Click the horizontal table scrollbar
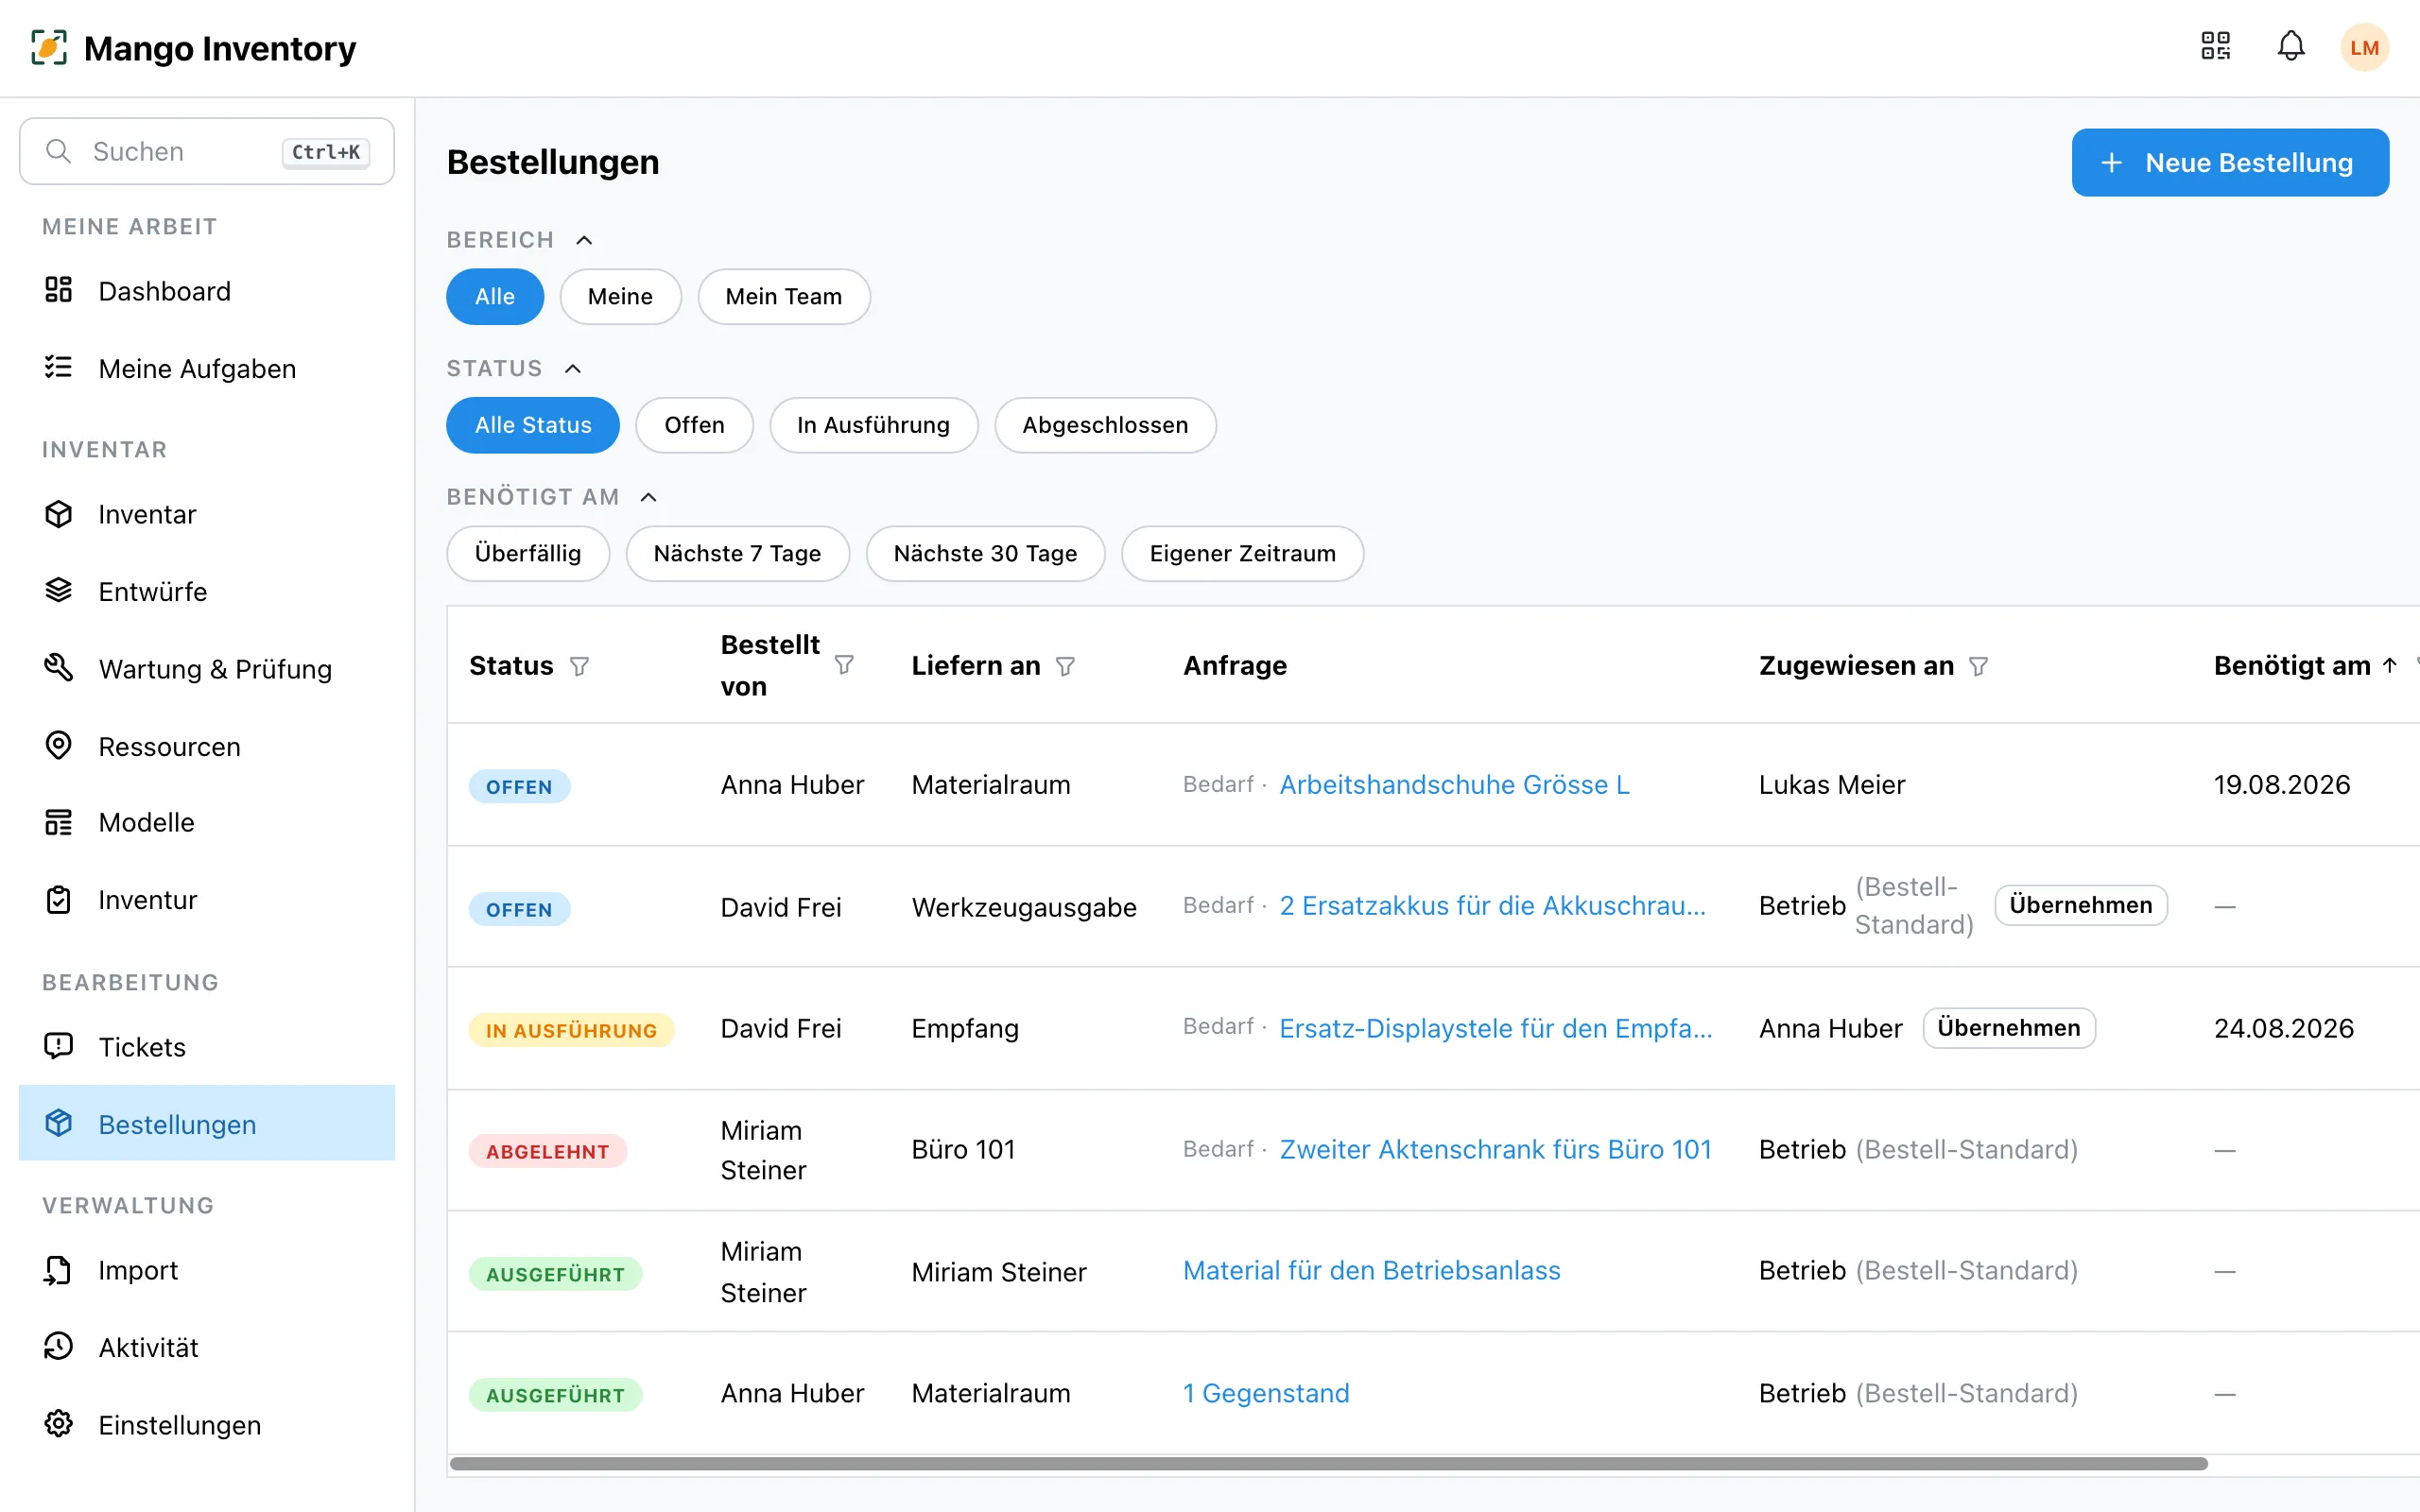2420x1512 pixels. (1328, 1464)
